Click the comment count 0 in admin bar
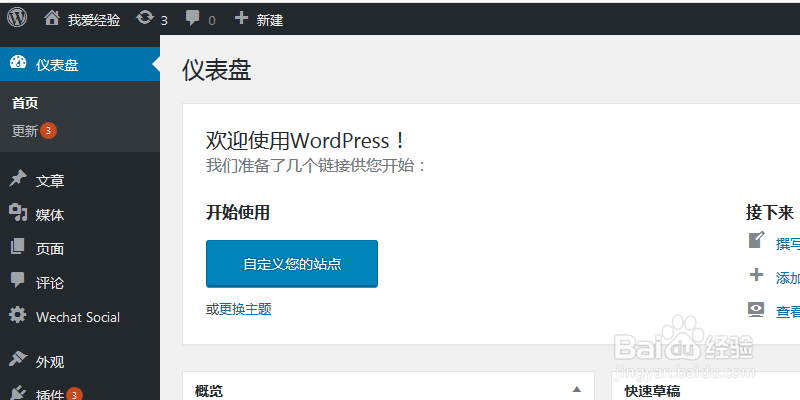Screen dimensions: 800x400 [212, 21]
